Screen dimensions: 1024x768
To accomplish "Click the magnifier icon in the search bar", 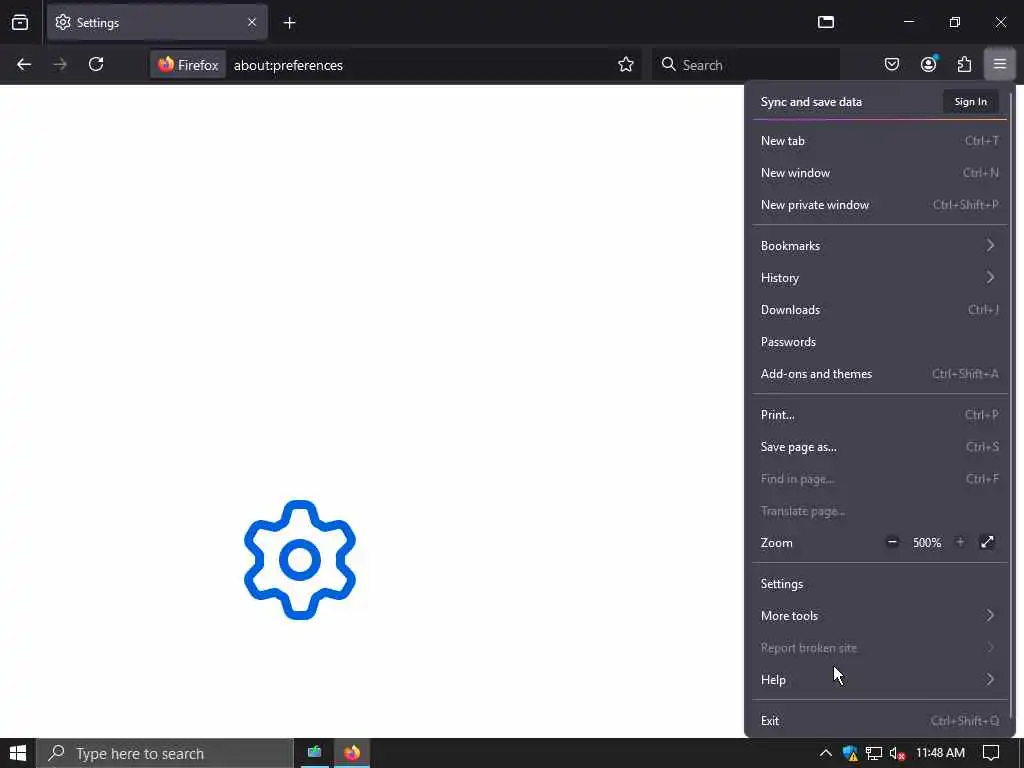I will pyautogui.click(x=668, y=64).
